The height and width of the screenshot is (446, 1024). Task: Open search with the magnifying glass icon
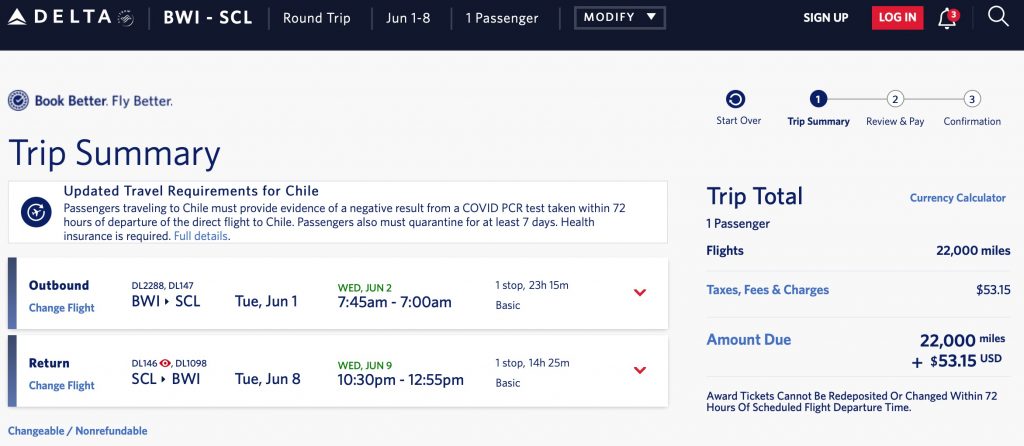997,17
